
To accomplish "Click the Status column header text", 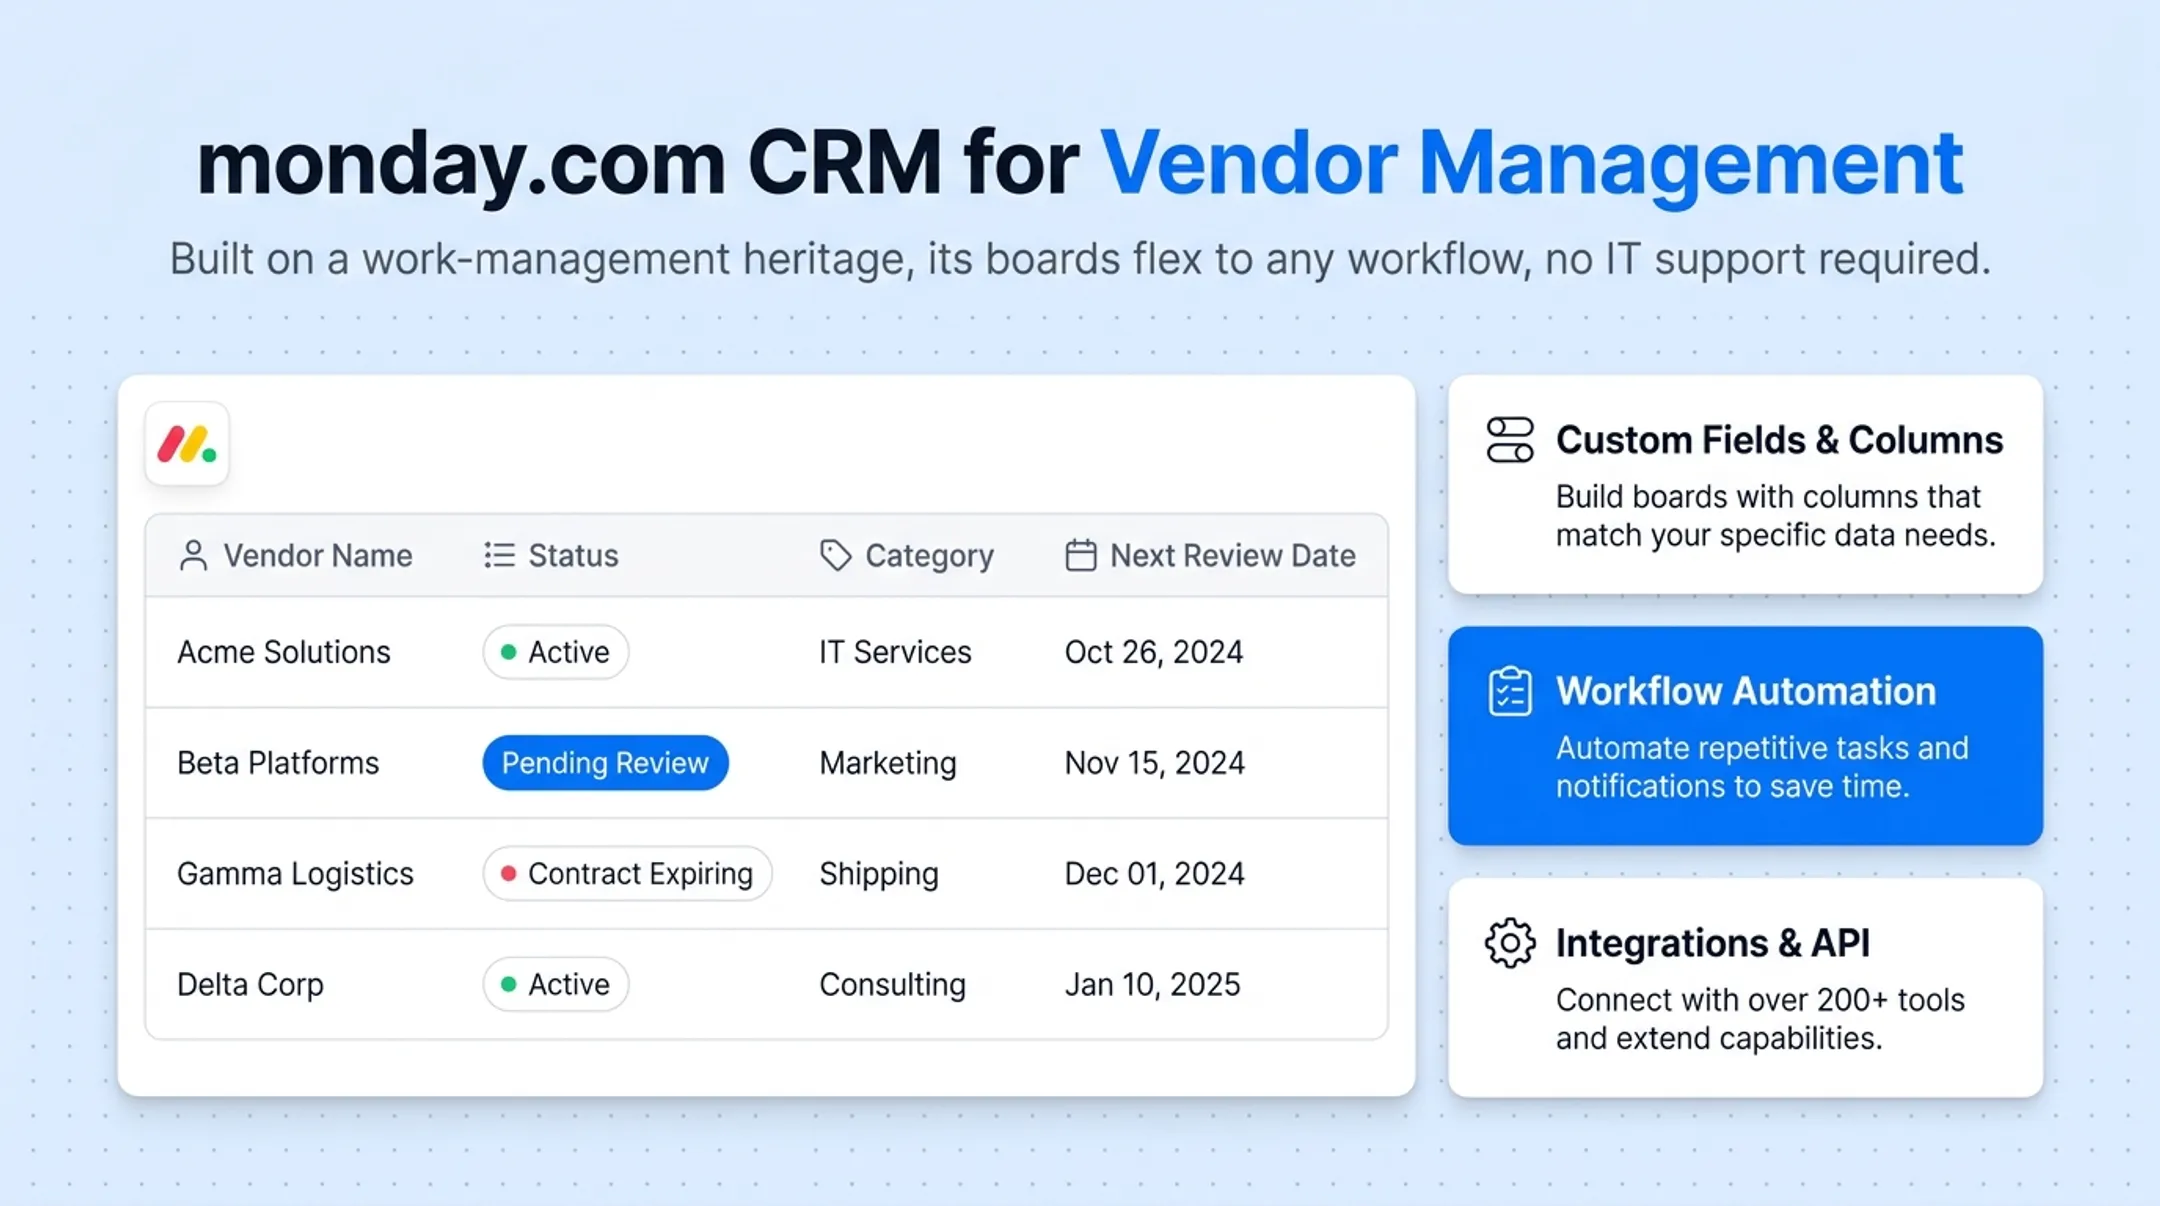I will [x=573, y=555].
